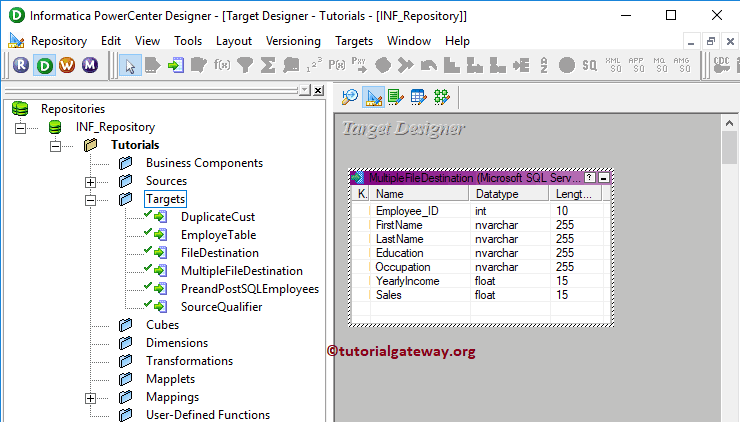
Task: Open the Edit menu
Action: pyautogui.click(x=111, y=41)
